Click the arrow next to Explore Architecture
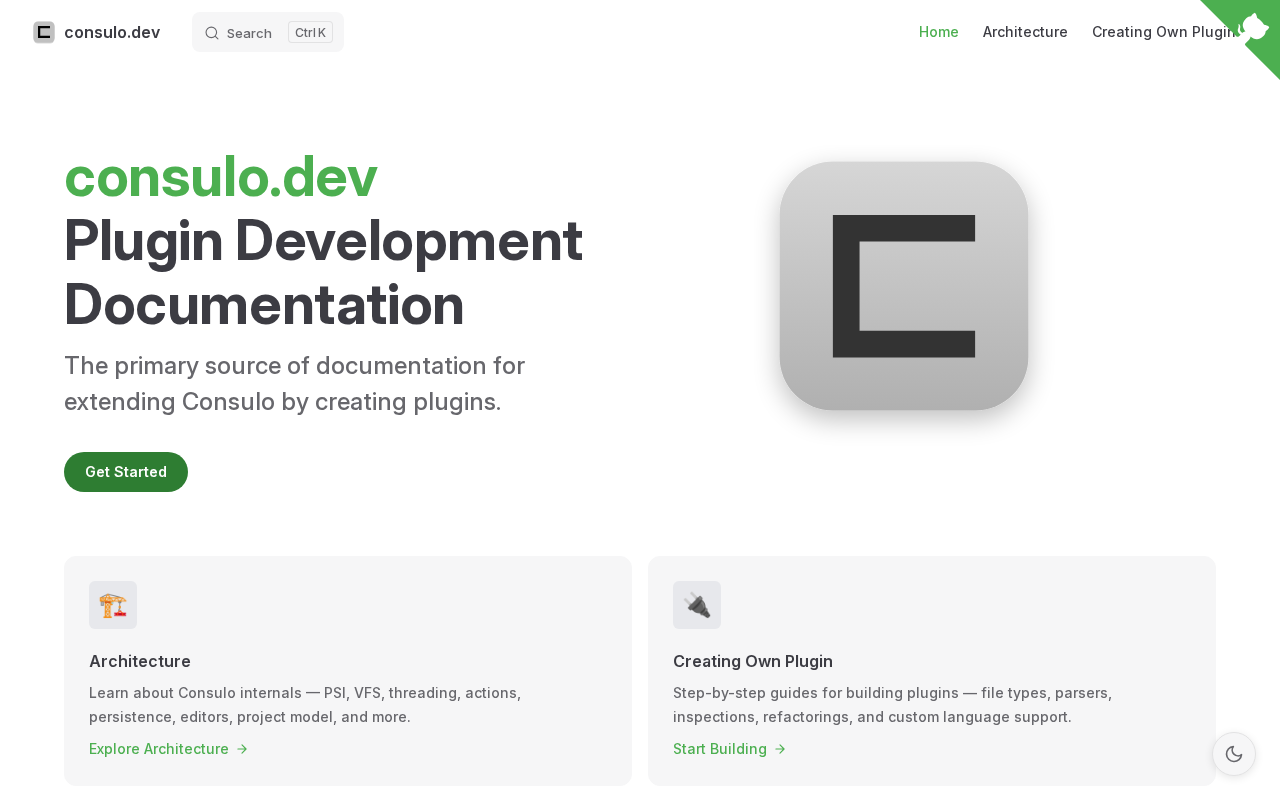The height and width of the screenshot is (800, 1280). tap(242, 749)
